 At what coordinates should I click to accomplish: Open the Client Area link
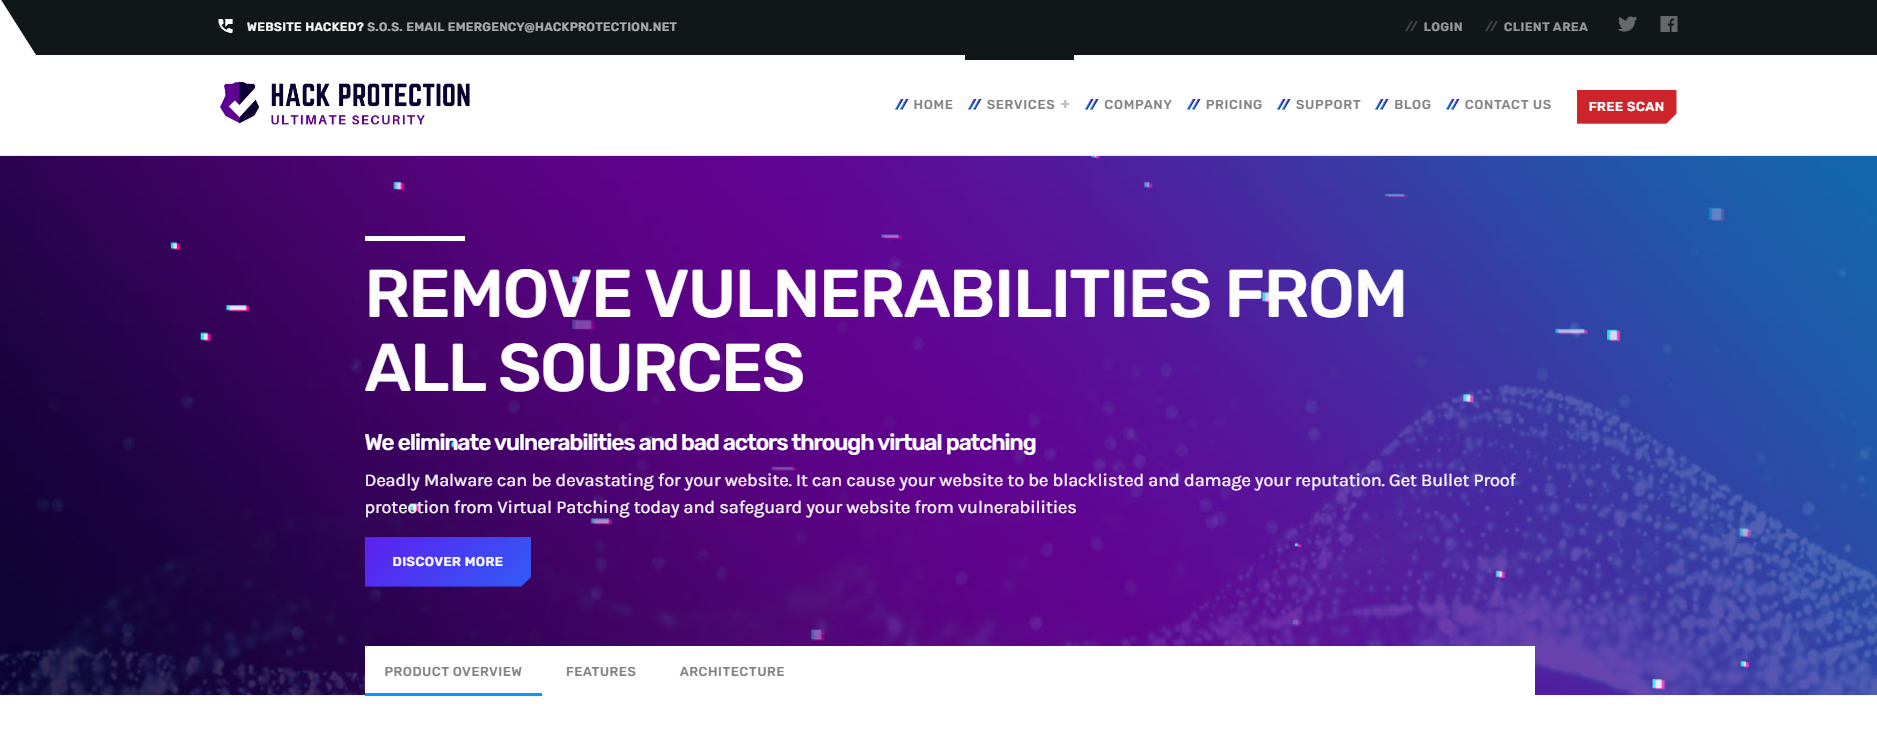1545,27
